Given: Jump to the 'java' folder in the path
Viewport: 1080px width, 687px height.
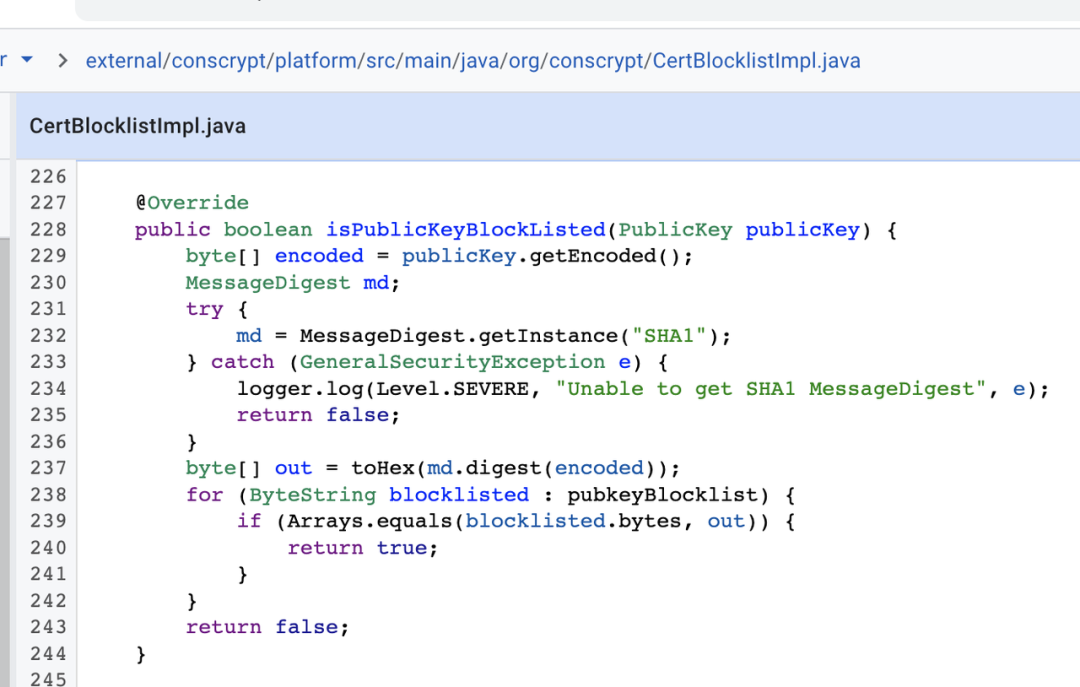Looking at the screenshot, I should click(479, 61).
